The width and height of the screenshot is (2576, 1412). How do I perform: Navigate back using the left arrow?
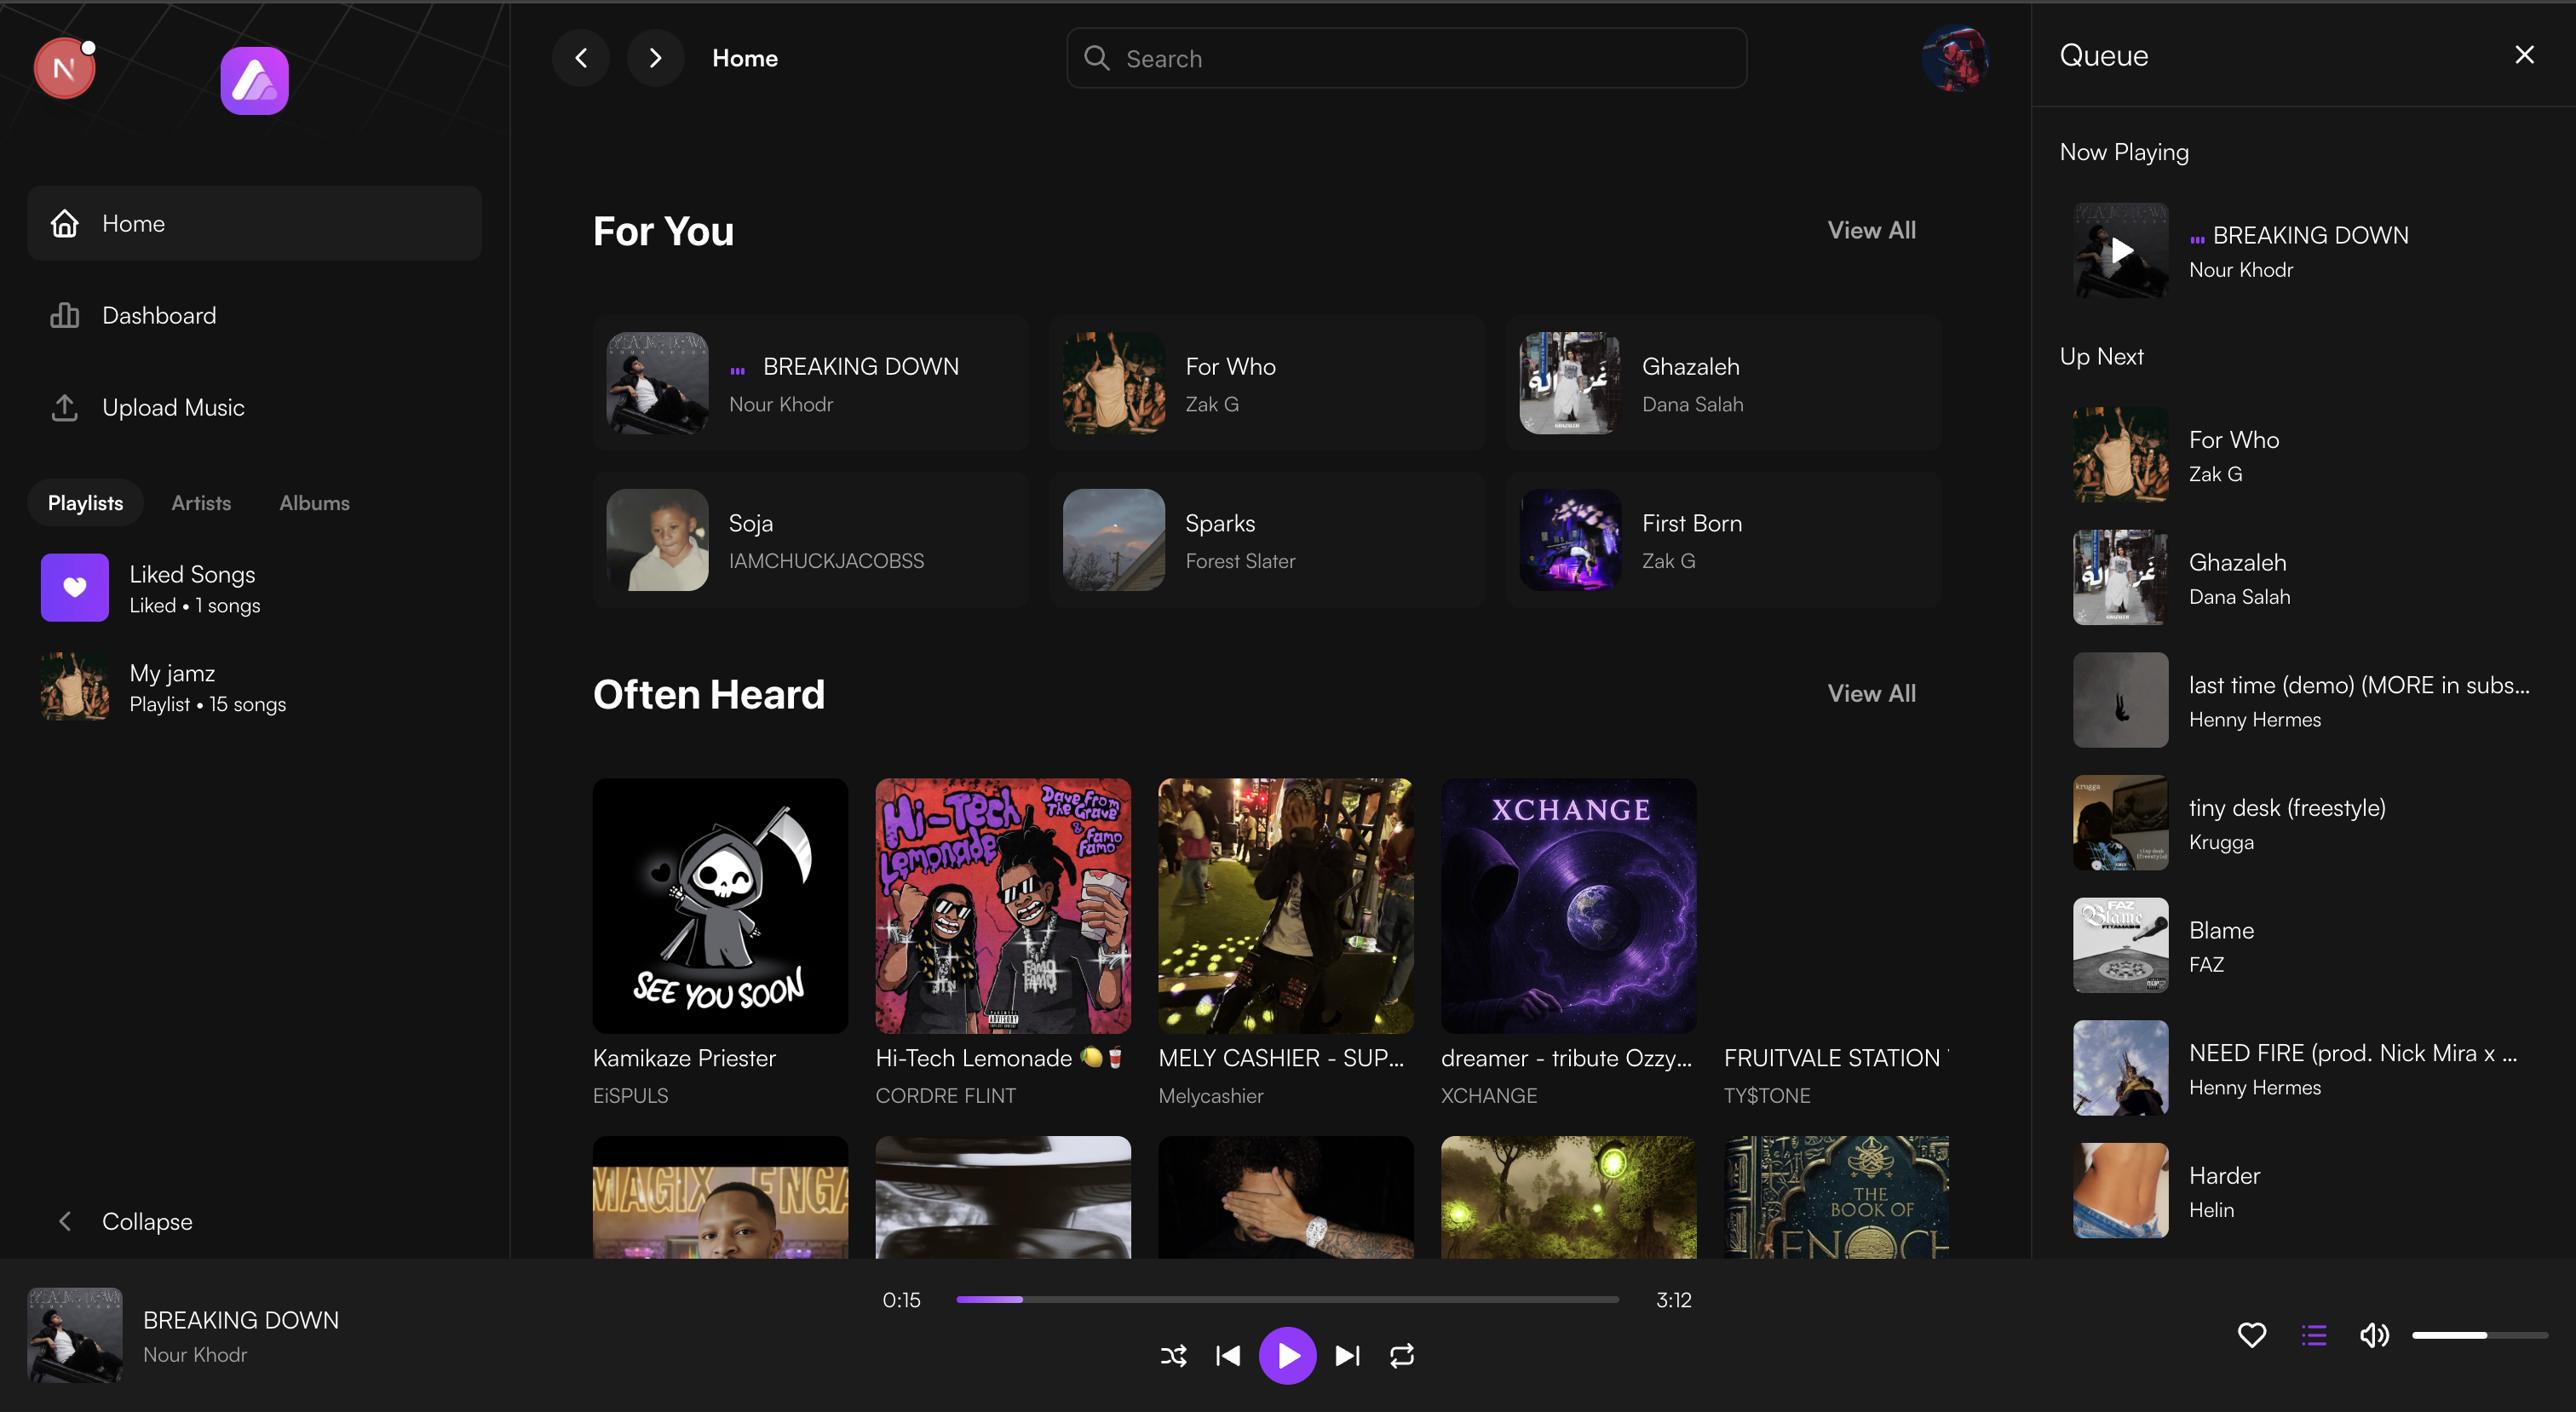coord(581,57)
